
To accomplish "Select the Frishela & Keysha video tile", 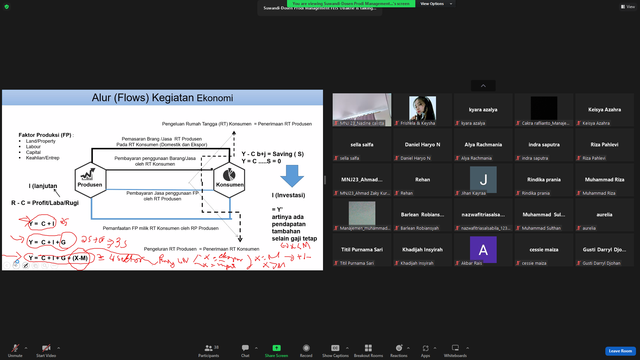I will (x=422, y=109).
